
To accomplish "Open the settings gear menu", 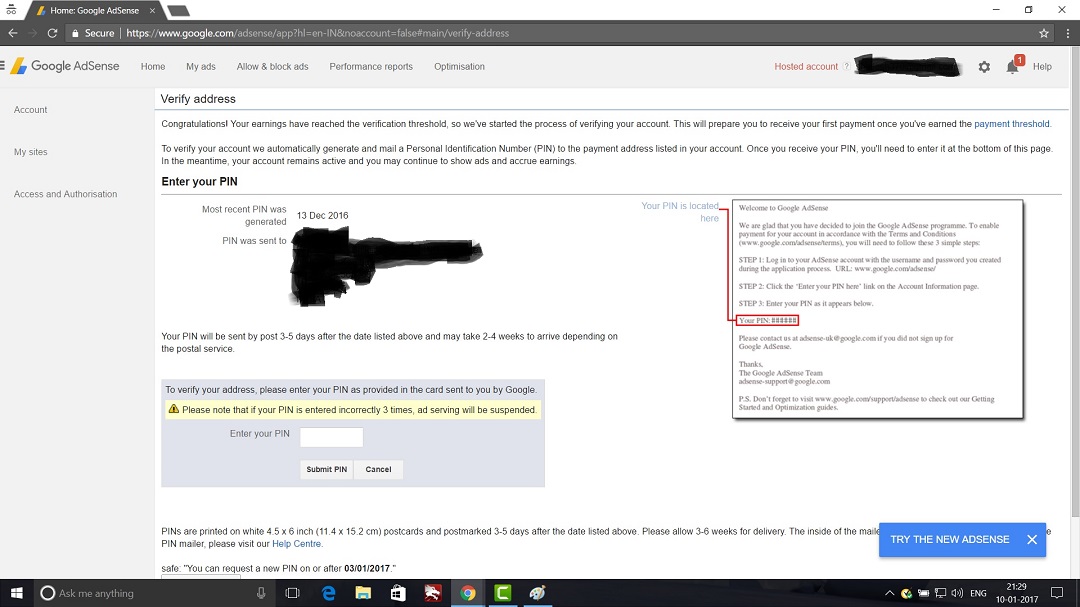I will click(x=984, y=67).
